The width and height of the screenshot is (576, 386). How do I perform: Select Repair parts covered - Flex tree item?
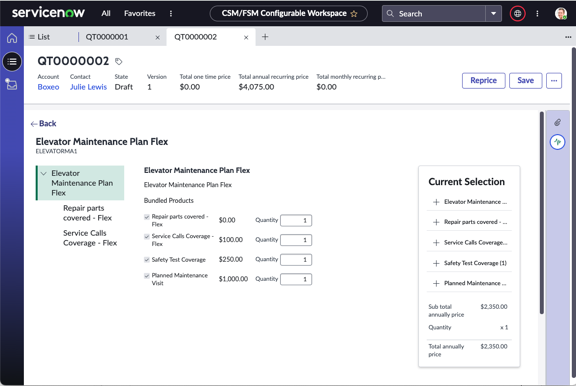click(87, 213)
